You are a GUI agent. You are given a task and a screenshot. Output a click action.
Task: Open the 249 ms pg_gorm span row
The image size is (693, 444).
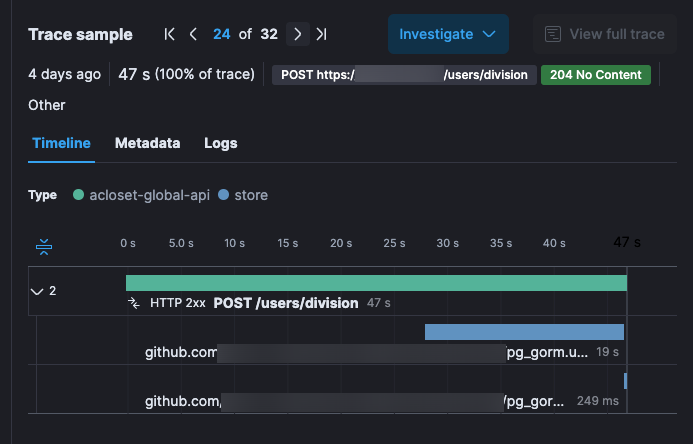380,401
